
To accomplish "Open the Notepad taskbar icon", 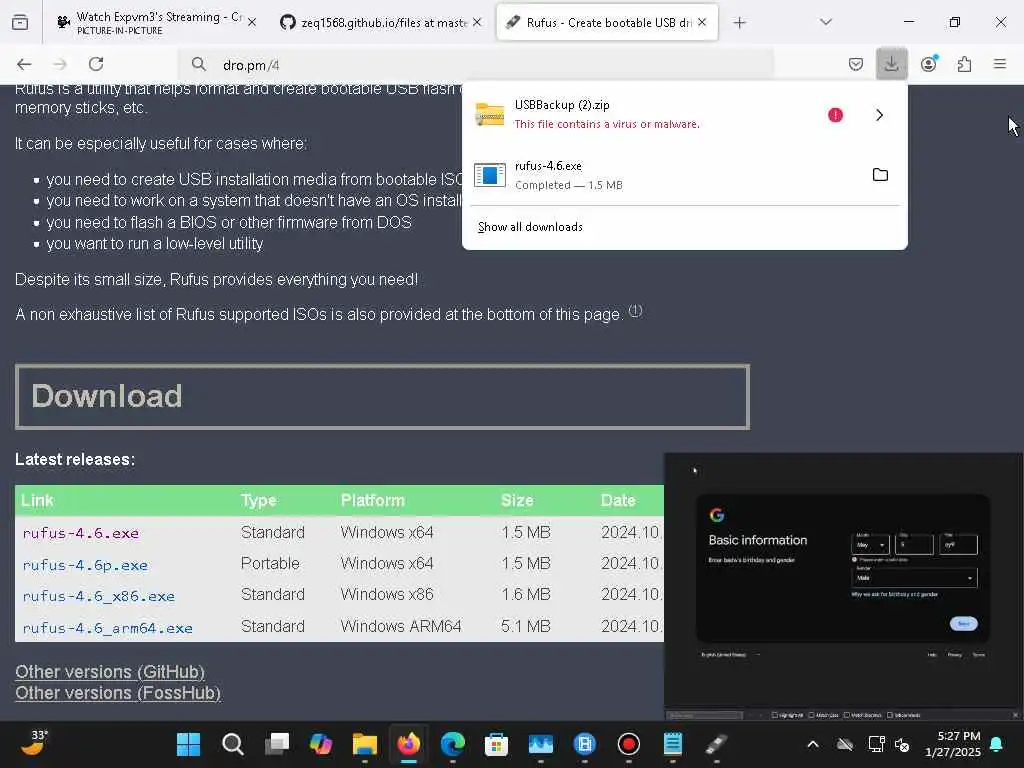I will [673, 744].
